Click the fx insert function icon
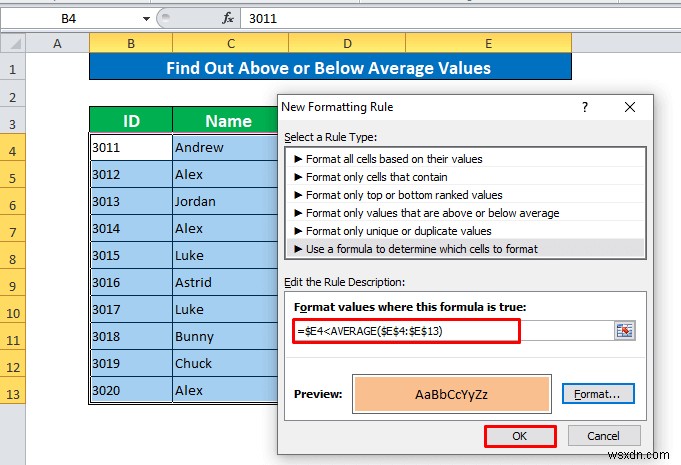681x465 pixels. pyautogui.click(x=228, y=18)
